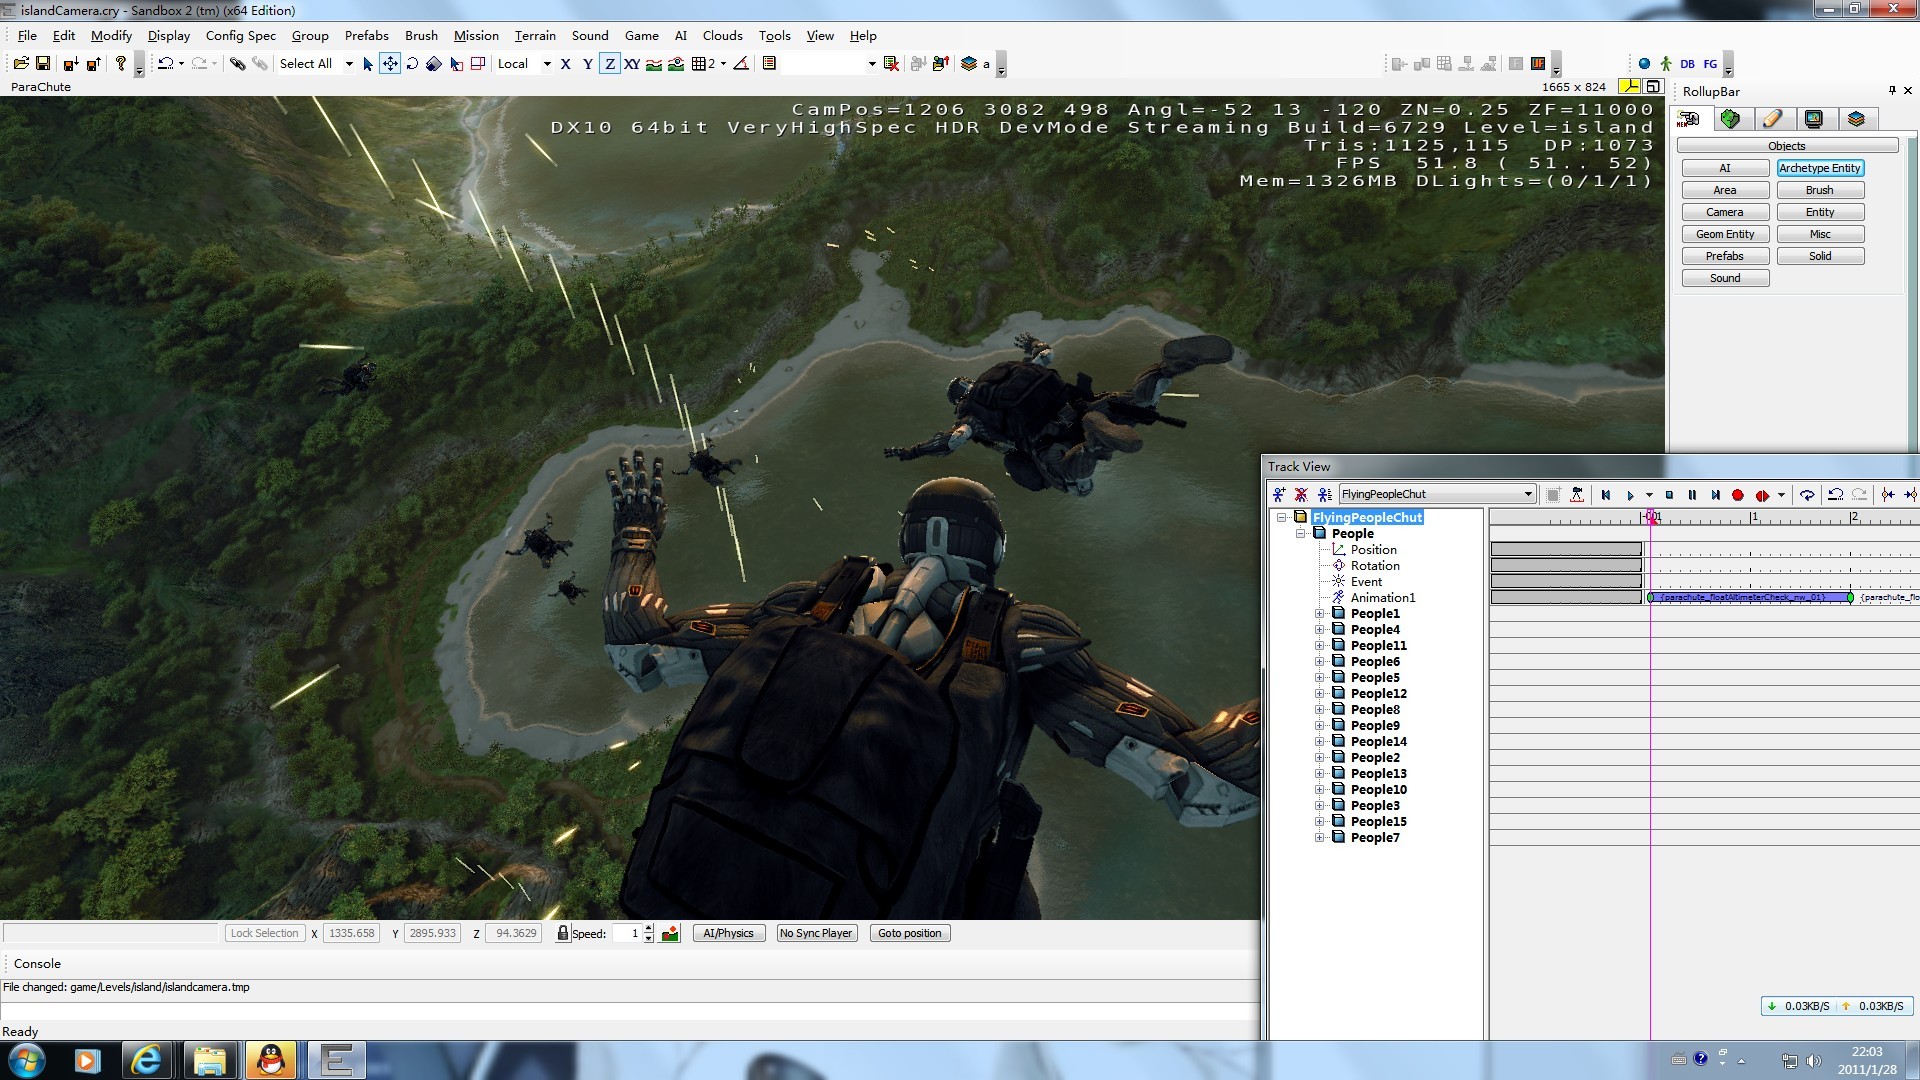Click the Pause button in Track View

click(x=1692, y=495)
